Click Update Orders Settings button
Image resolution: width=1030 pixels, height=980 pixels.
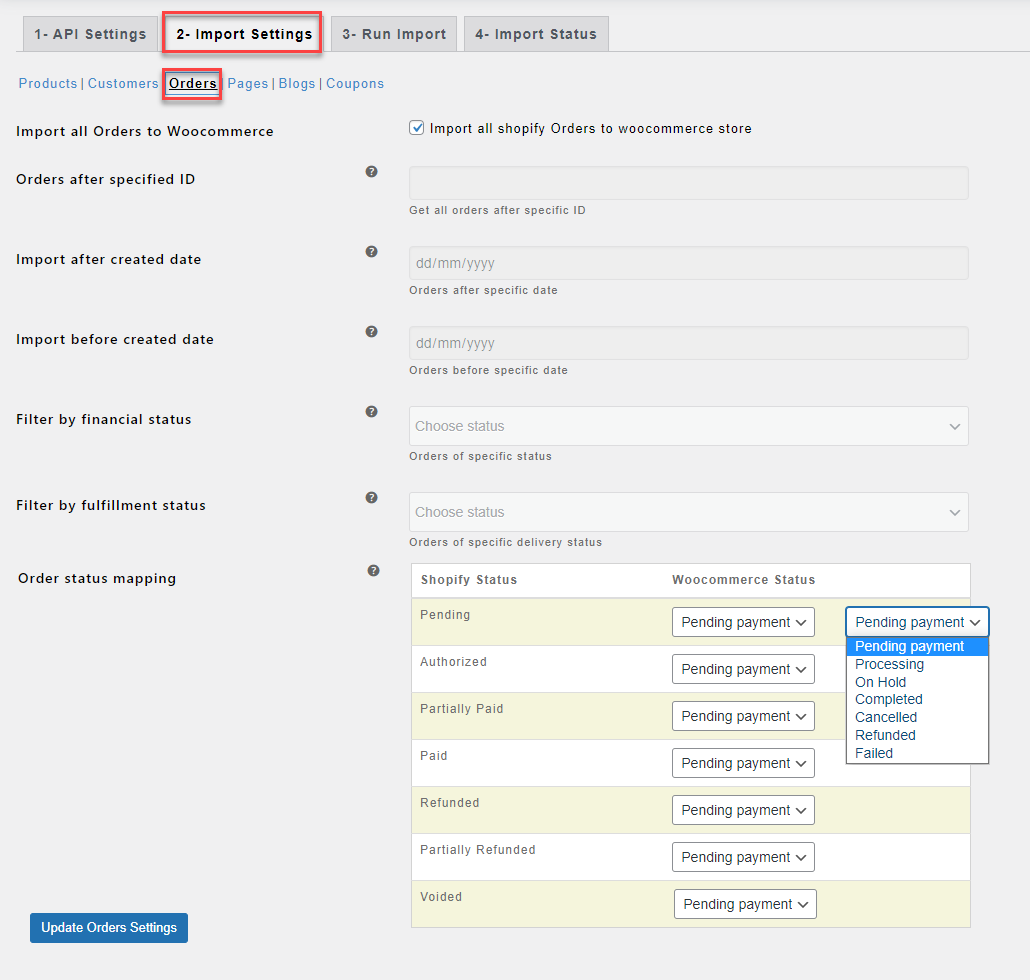point(109,927)
